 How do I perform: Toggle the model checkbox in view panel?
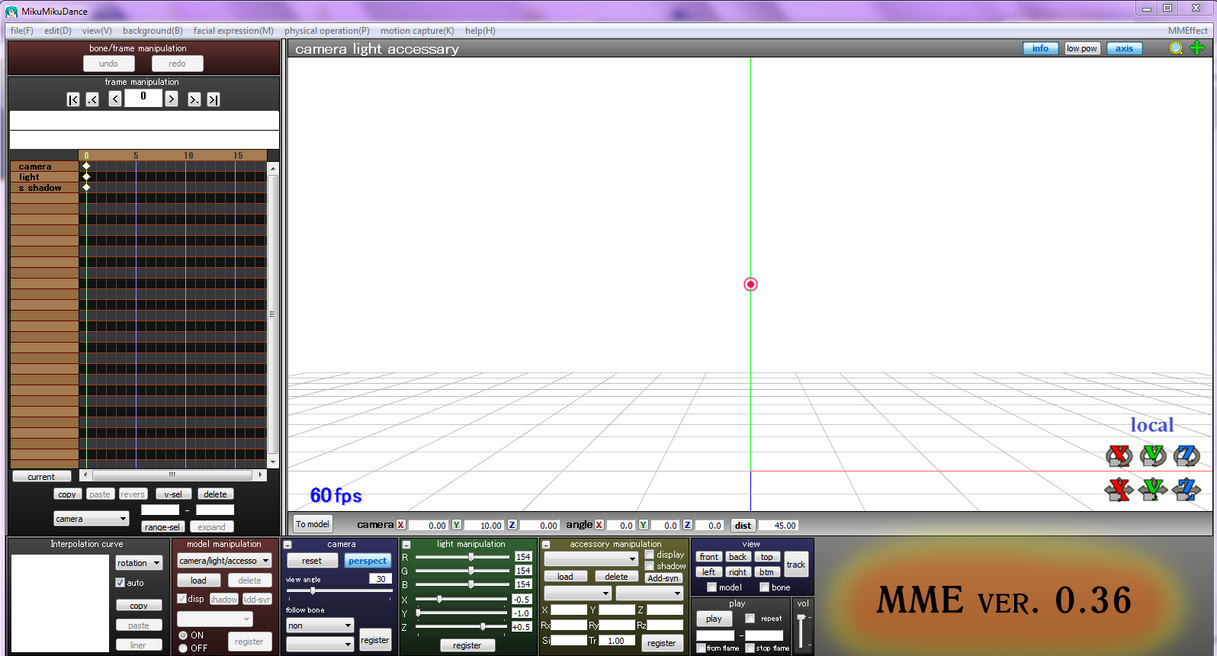(x=712, y=587)
